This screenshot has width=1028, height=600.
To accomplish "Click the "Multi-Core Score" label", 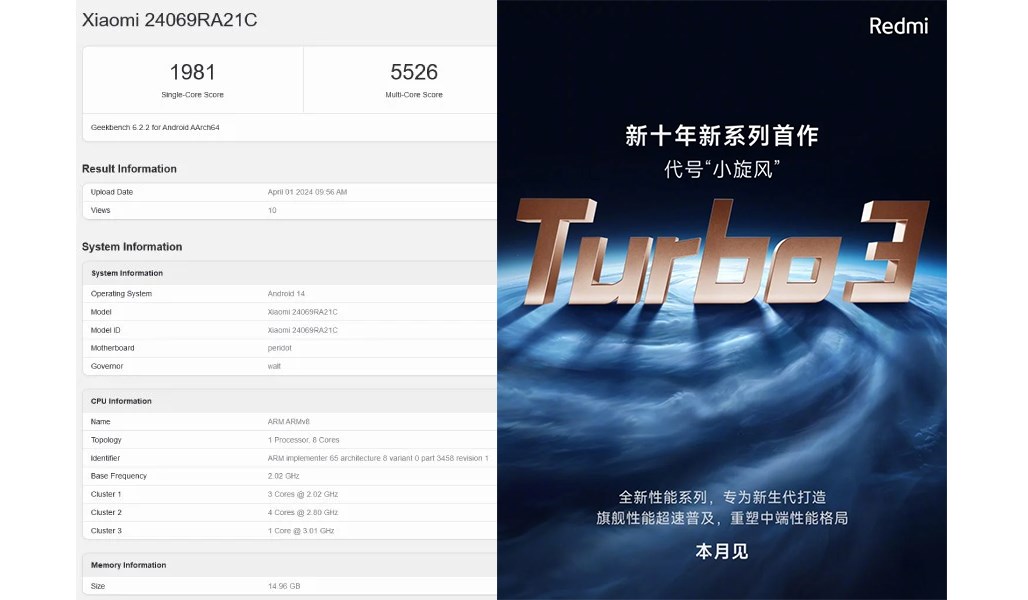I will [414, 95].
